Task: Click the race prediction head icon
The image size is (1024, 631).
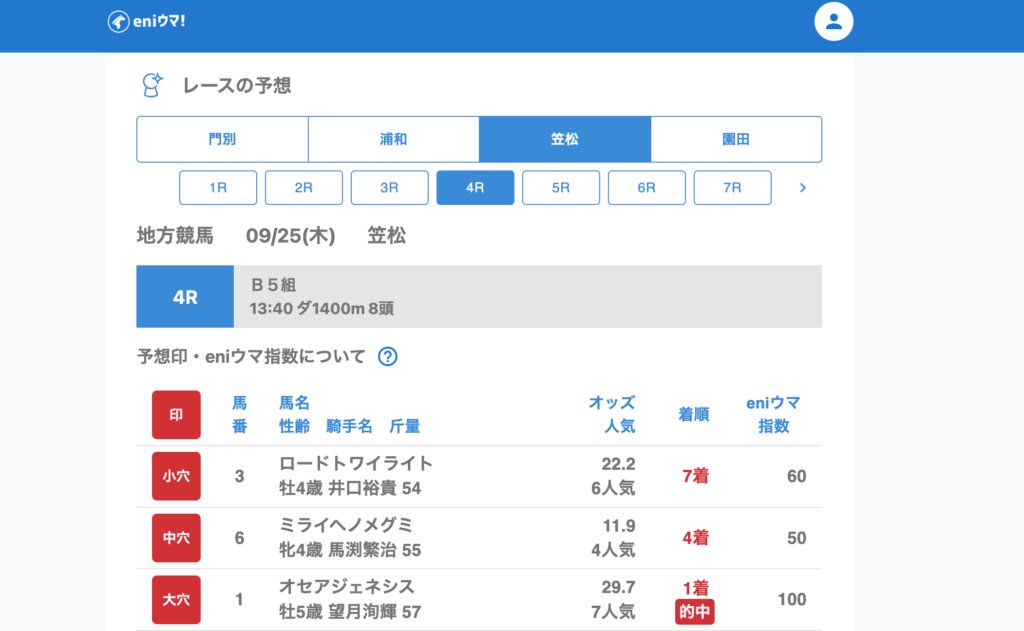Action: [152, 86]
